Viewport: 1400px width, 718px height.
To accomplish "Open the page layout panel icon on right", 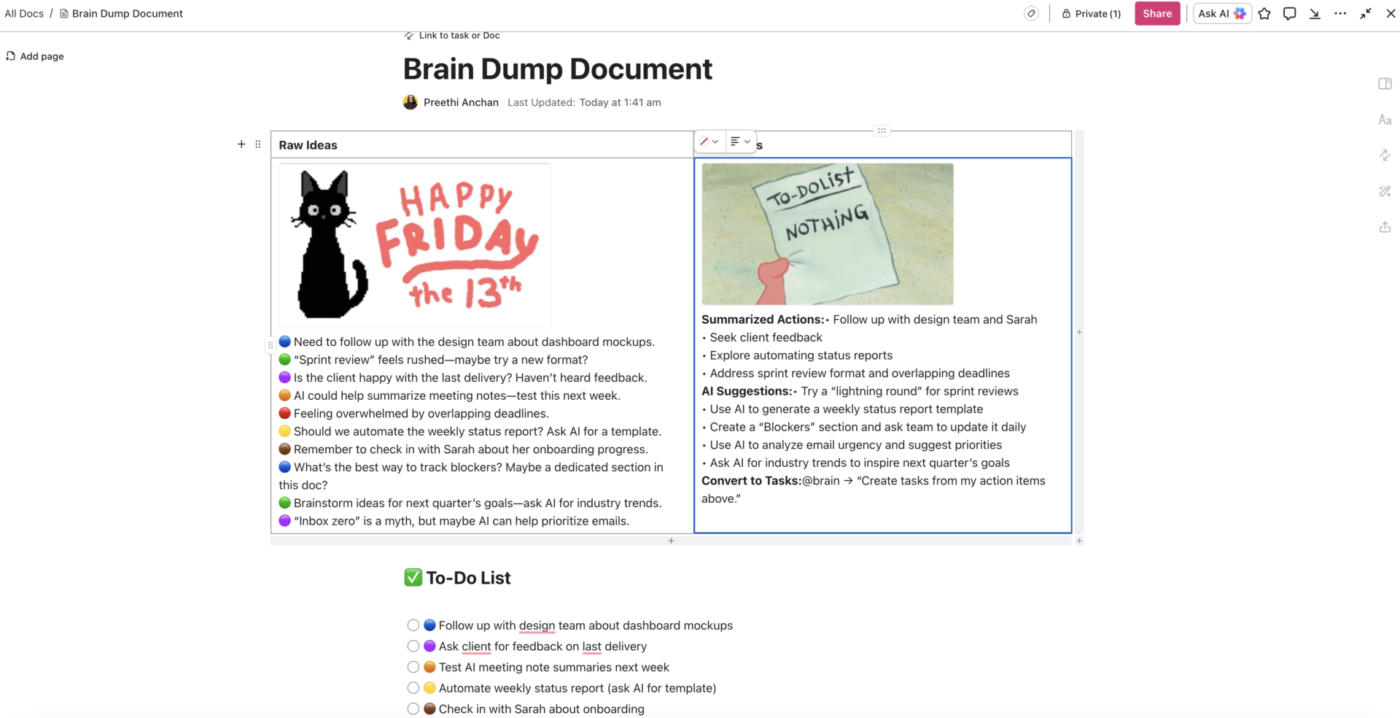I will tap(1385, 84).
